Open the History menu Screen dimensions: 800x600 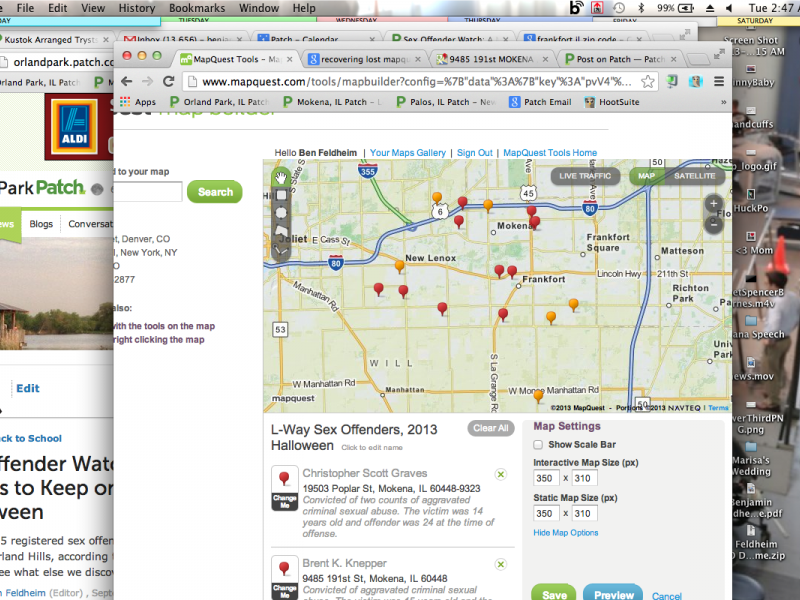137,8
